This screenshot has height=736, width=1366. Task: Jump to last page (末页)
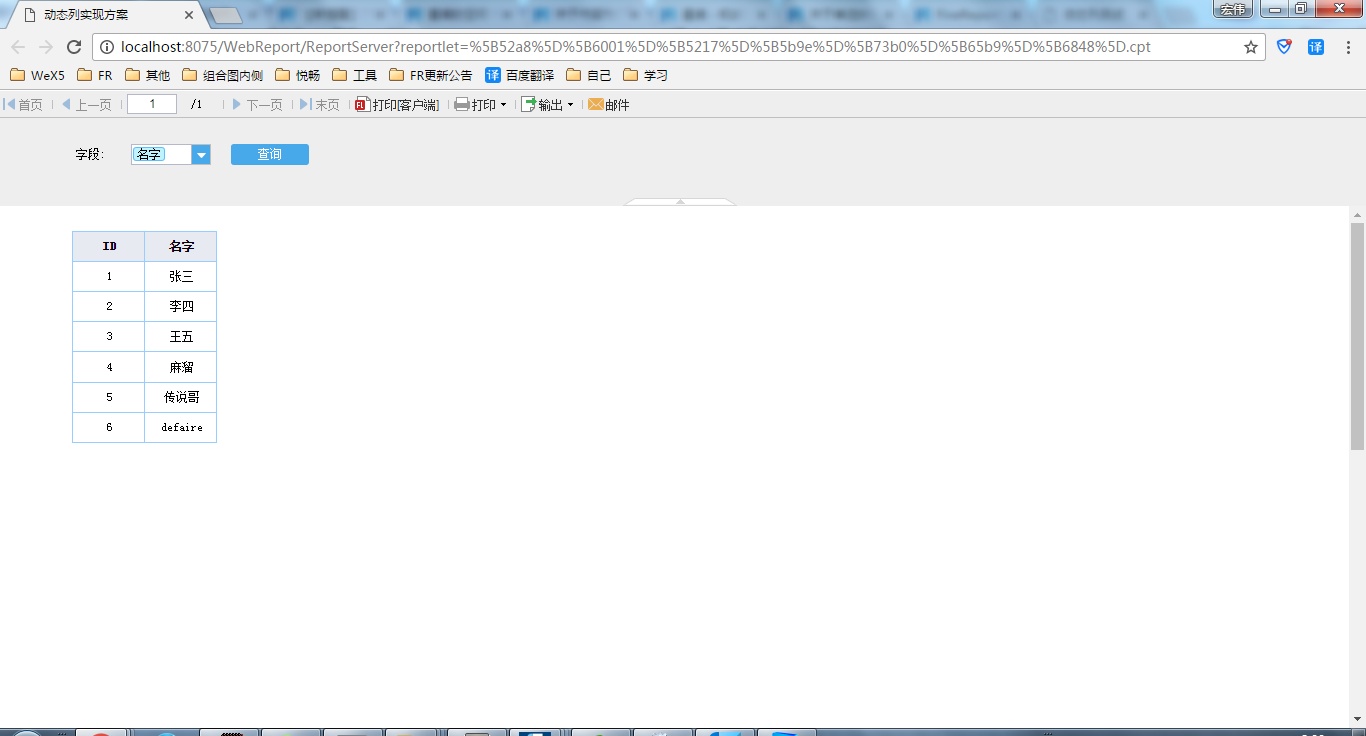click(319, 104)
